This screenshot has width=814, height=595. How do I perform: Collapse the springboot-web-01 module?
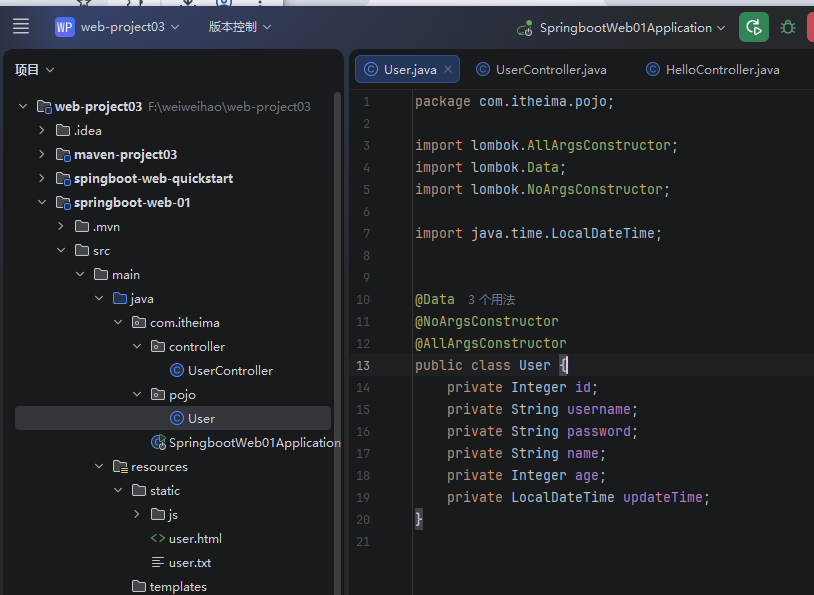[x=42, y=202]
